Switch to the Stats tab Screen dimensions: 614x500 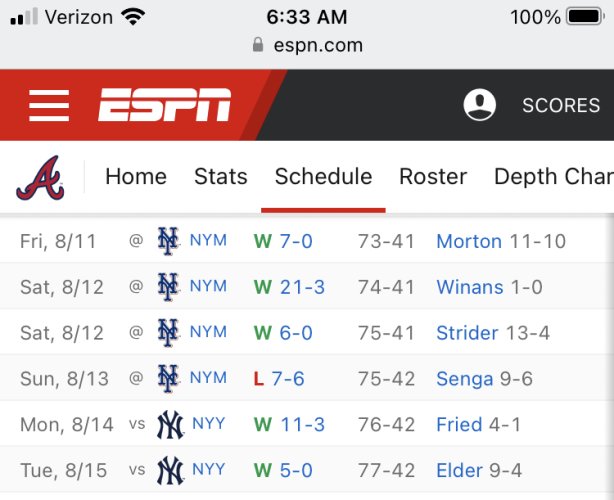pyautogui.click(x=221, y=177)
